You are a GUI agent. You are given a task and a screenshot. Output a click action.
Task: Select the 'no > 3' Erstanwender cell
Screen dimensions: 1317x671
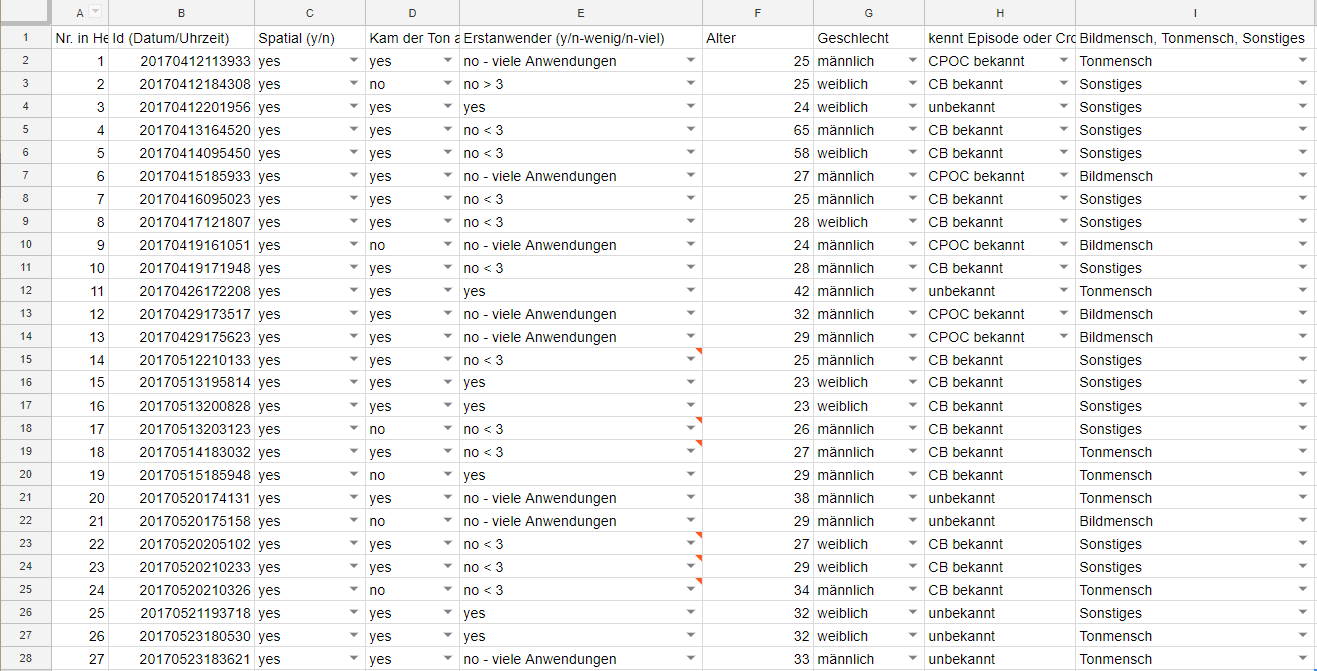click(x=581, y=84)
